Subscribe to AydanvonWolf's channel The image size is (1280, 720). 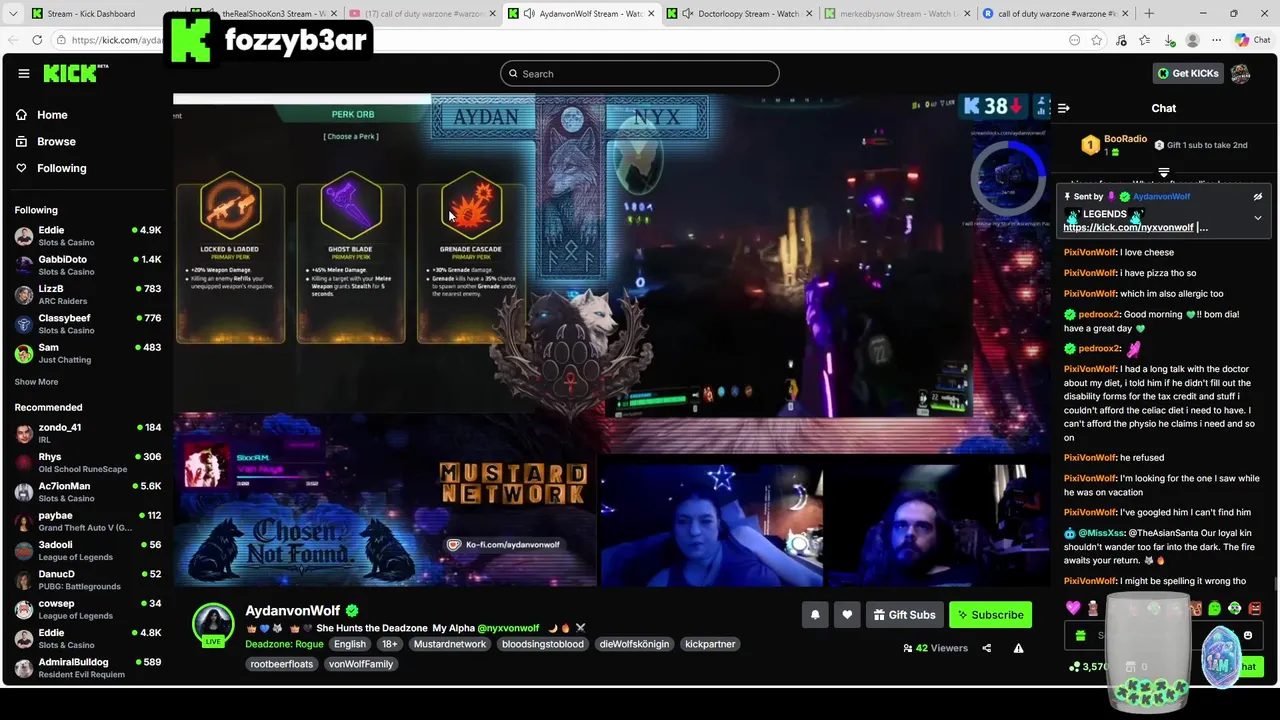pyautogui.click(x=990, y=615)
